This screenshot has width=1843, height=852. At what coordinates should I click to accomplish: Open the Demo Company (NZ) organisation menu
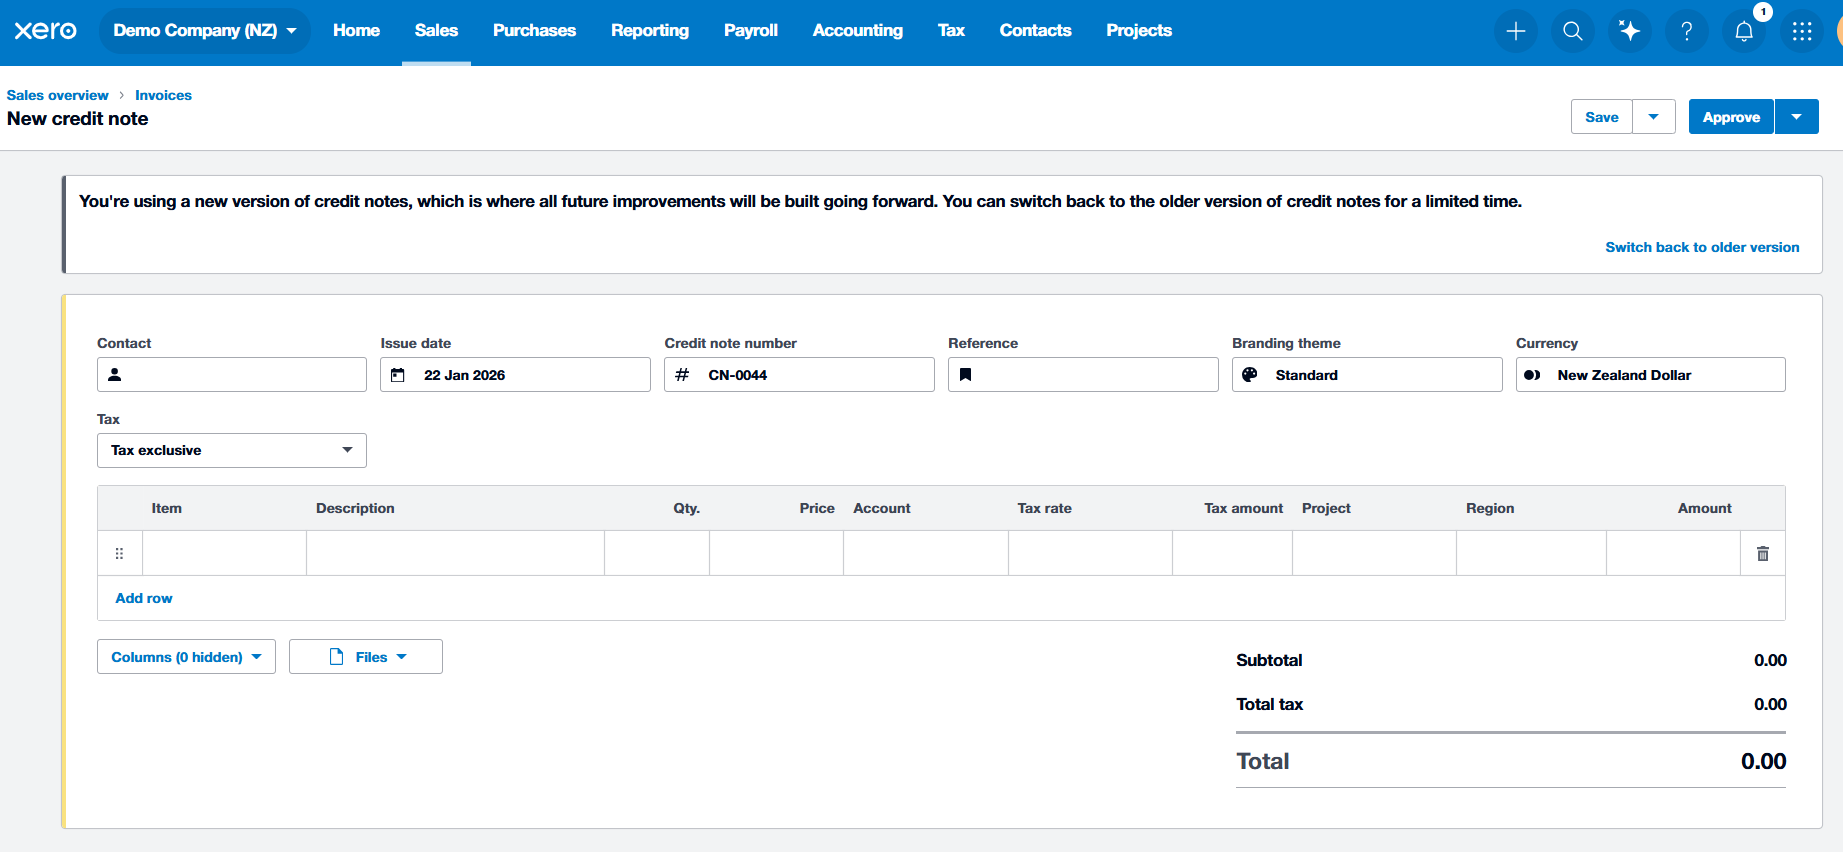[204, 30]
